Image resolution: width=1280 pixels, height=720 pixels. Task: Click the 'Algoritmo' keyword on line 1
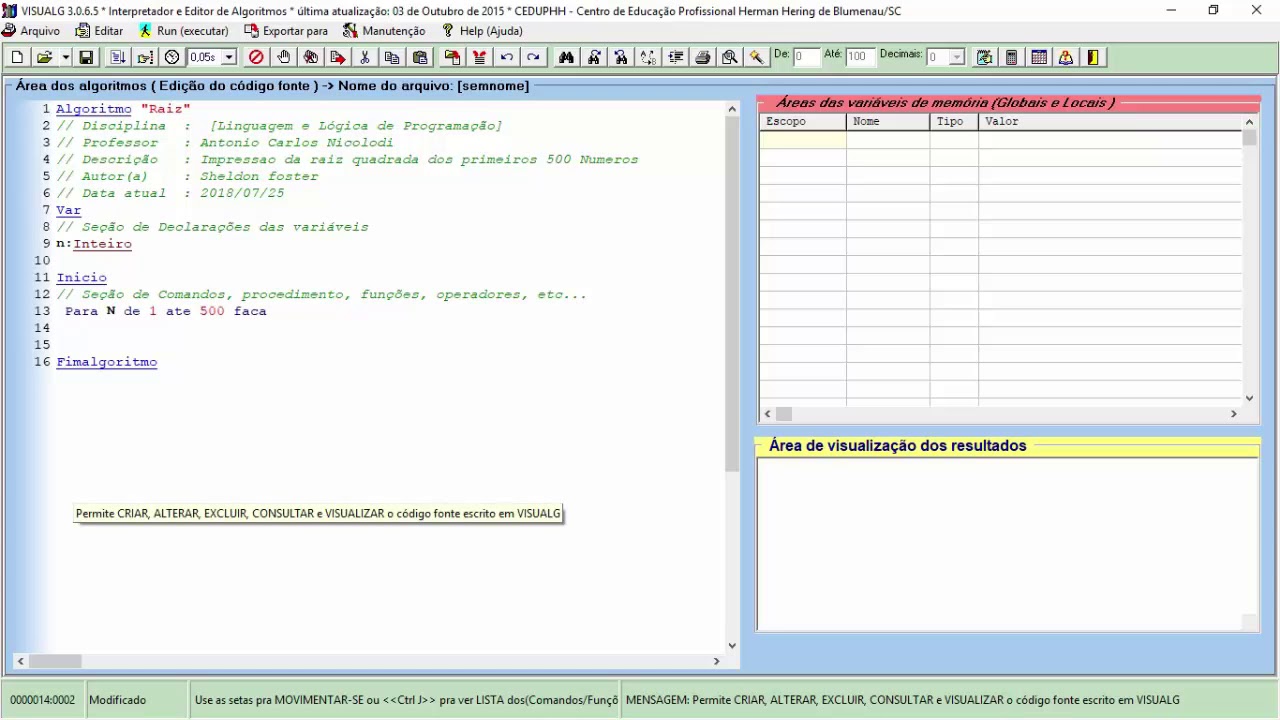(94, 108)
